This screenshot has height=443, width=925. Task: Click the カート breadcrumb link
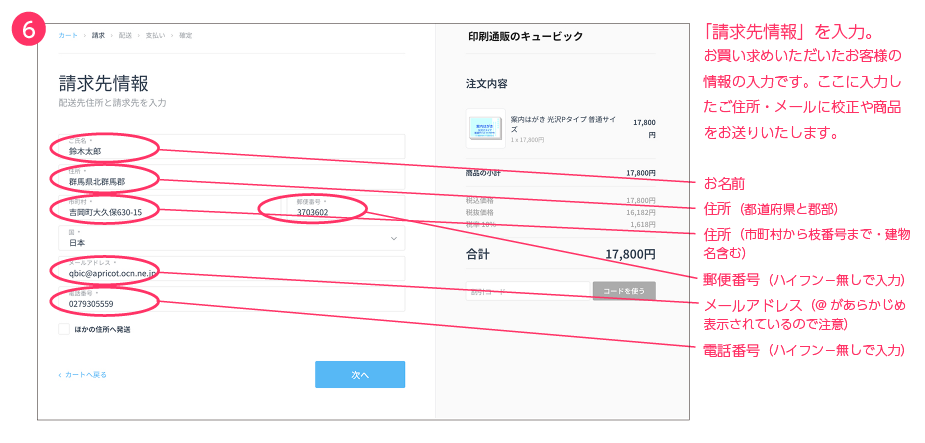(68, 35)
